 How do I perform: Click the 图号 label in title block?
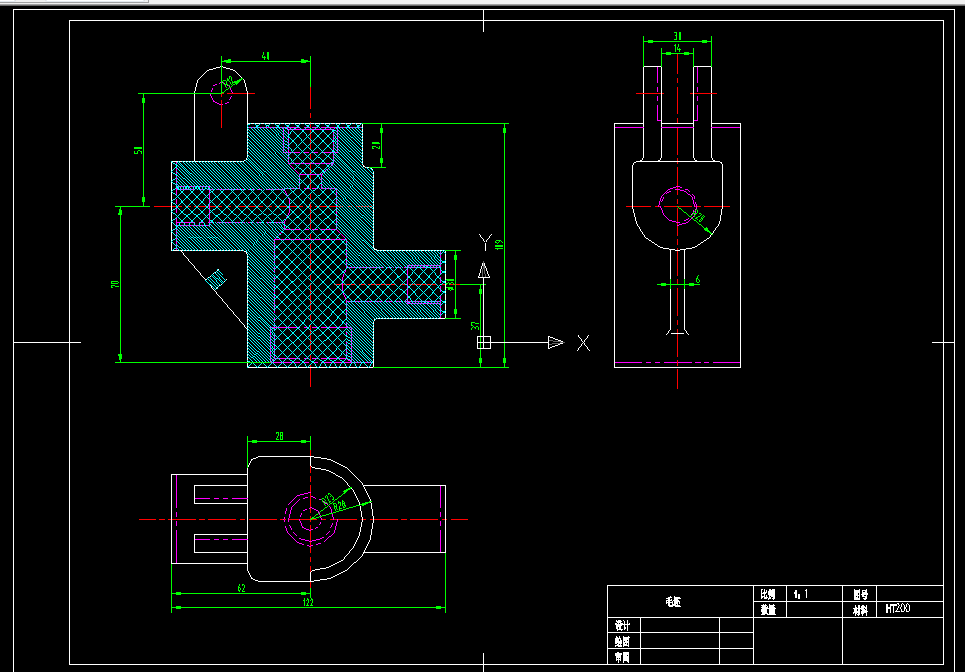click(x=860, y=594)
